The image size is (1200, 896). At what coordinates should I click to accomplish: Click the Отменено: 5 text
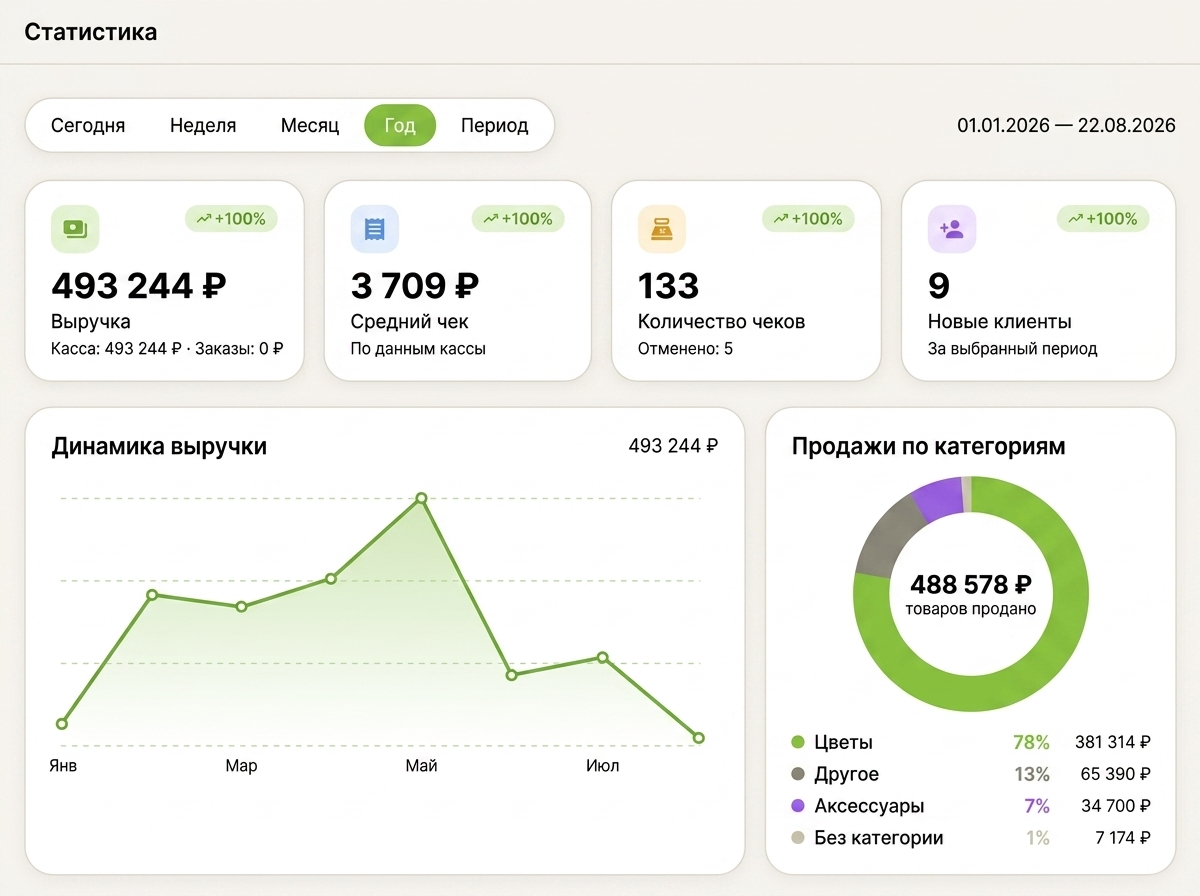tap(685, 349)
